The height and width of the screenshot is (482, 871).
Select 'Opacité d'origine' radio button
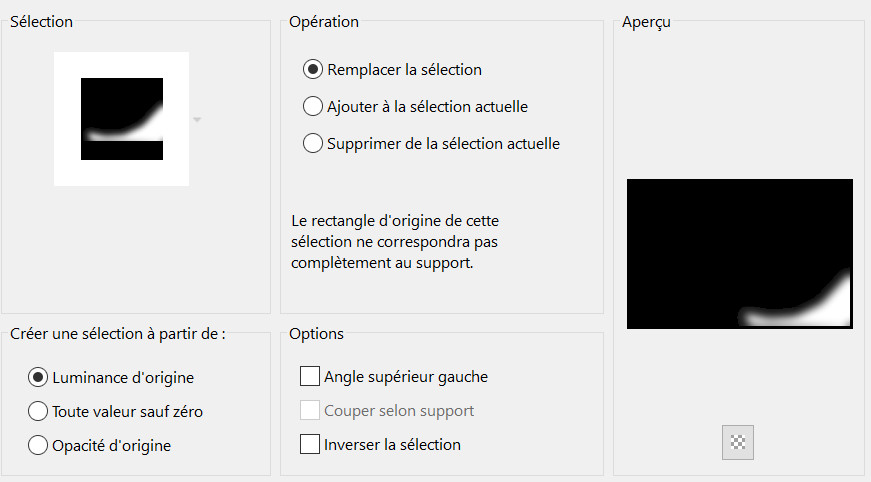coord(39,446)
